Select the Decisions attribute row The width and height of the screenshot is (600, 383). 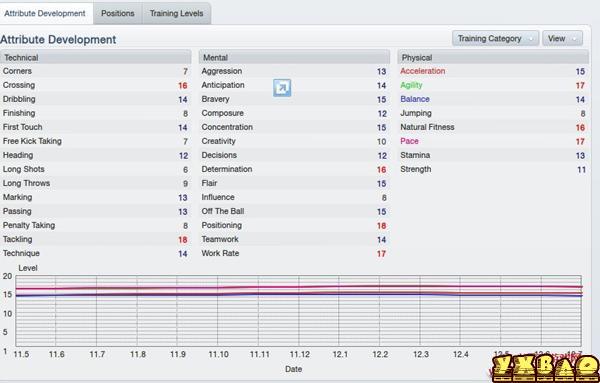pos(294,155)
